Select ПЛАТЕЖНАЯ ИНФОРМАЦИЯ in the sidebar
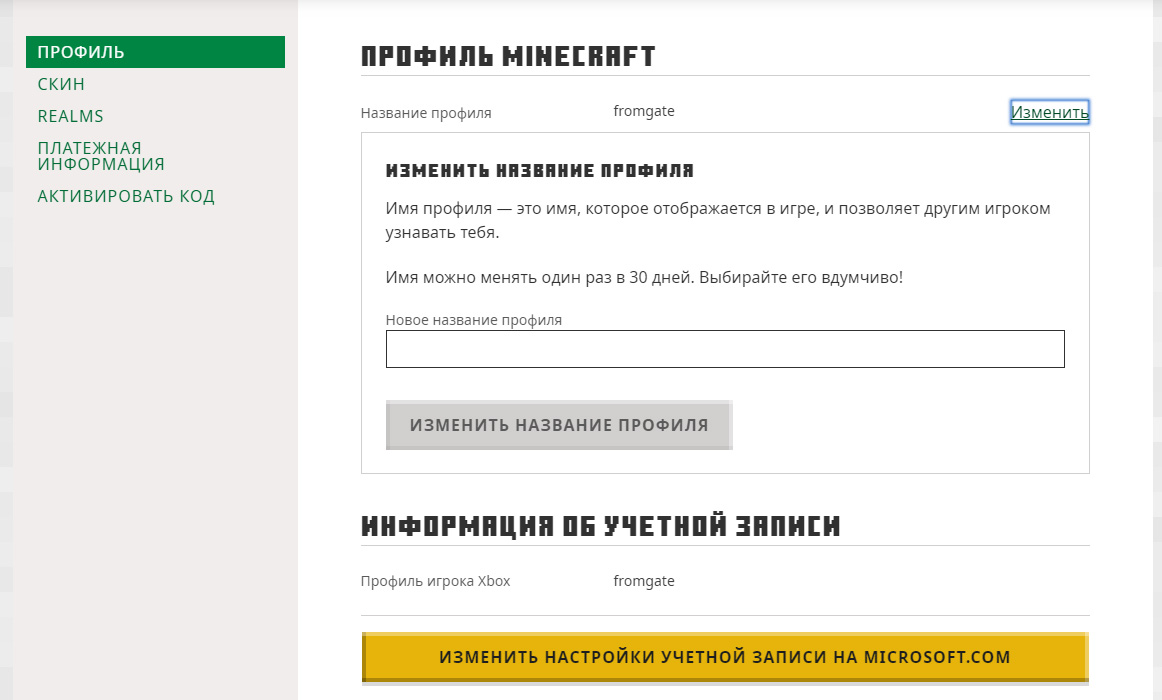Screen dimensions: 1162x700 pos(101,156)
